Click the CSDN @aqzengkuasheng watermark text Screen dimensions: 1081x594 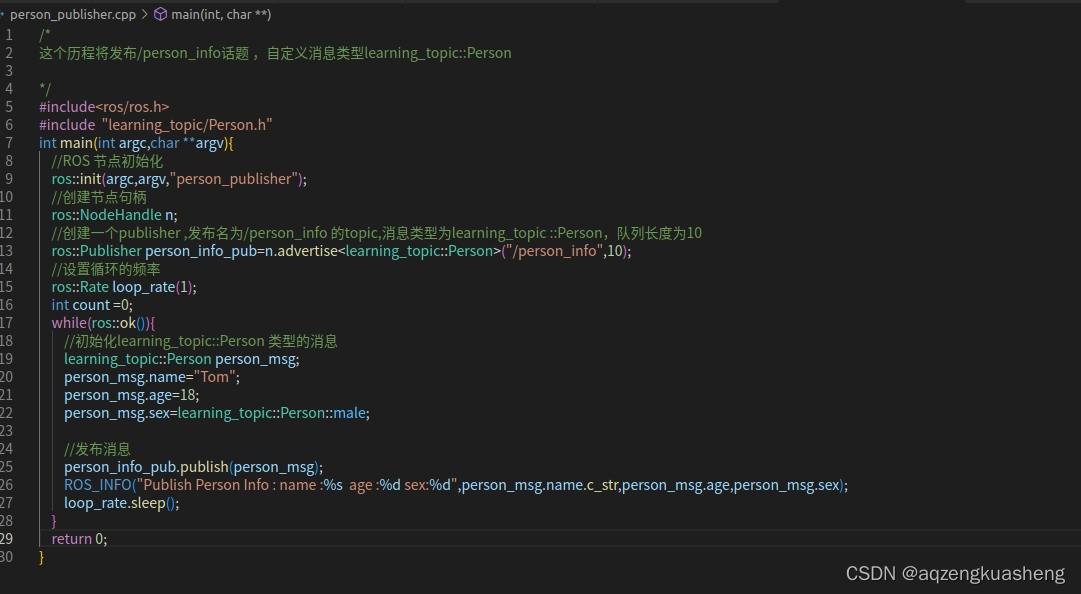955,573
